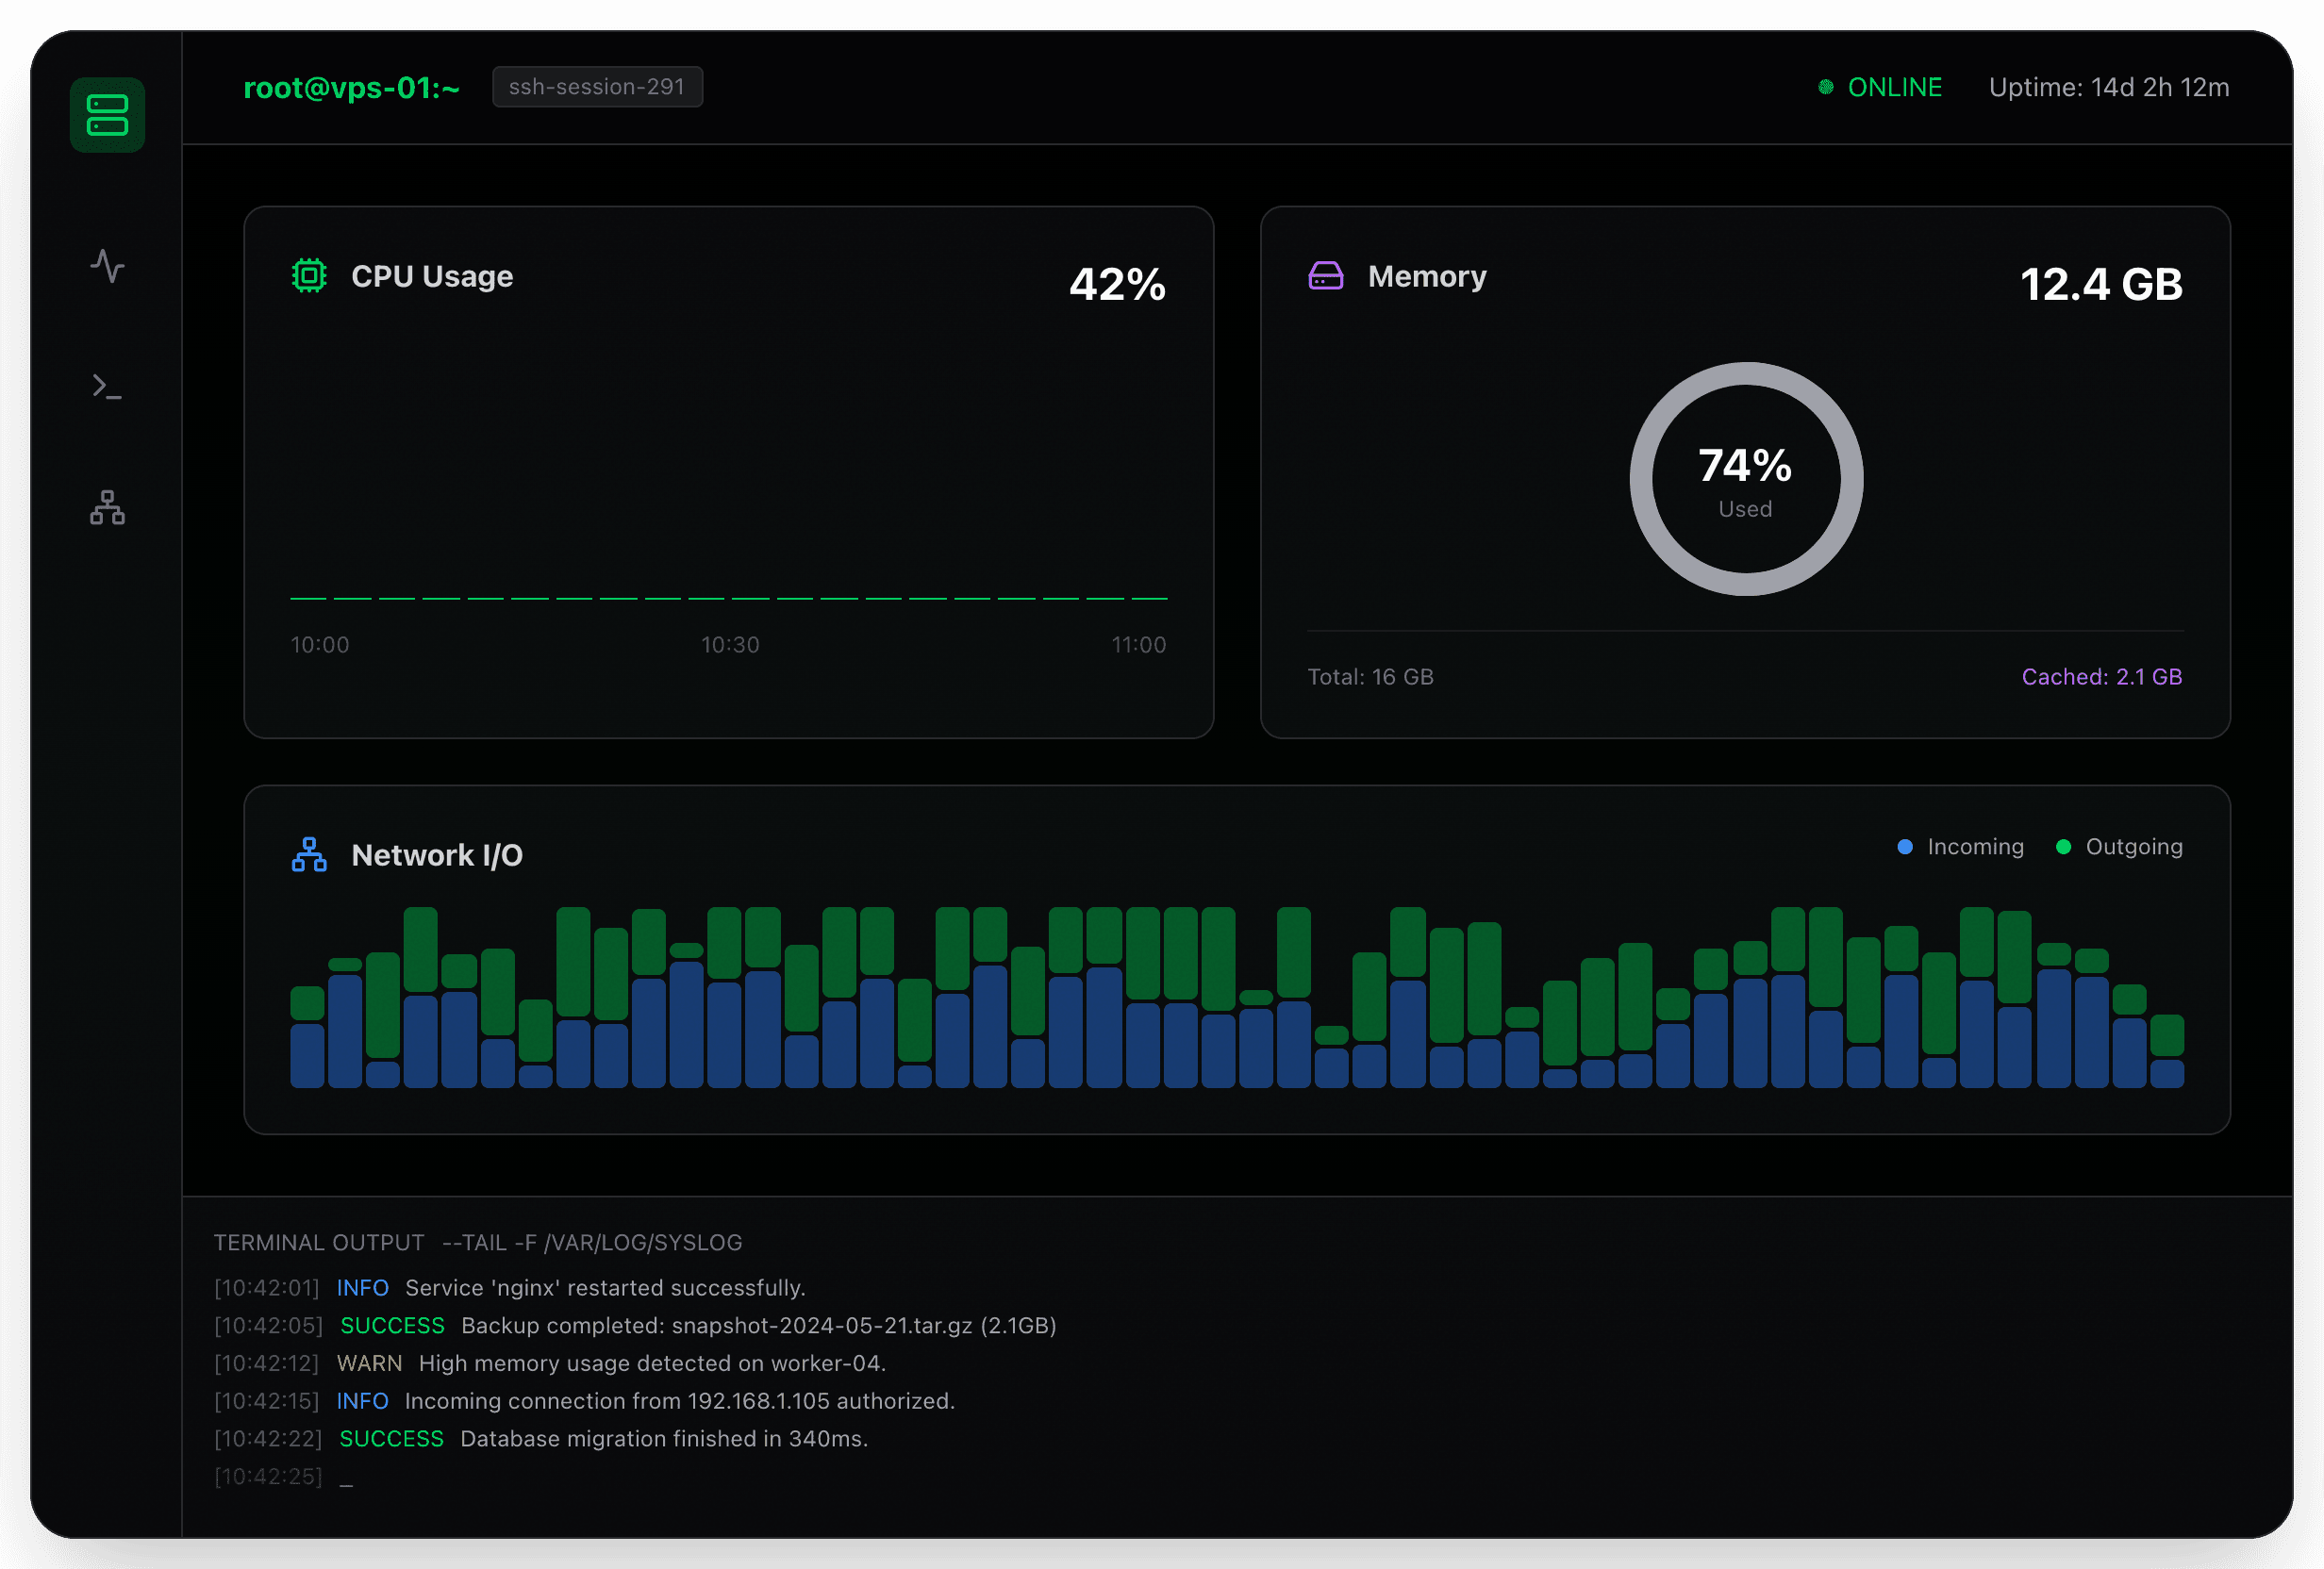This screenshot has height=1569, width=2324.
Task: Select the ssh-session-291 tab
Action: 597,86
